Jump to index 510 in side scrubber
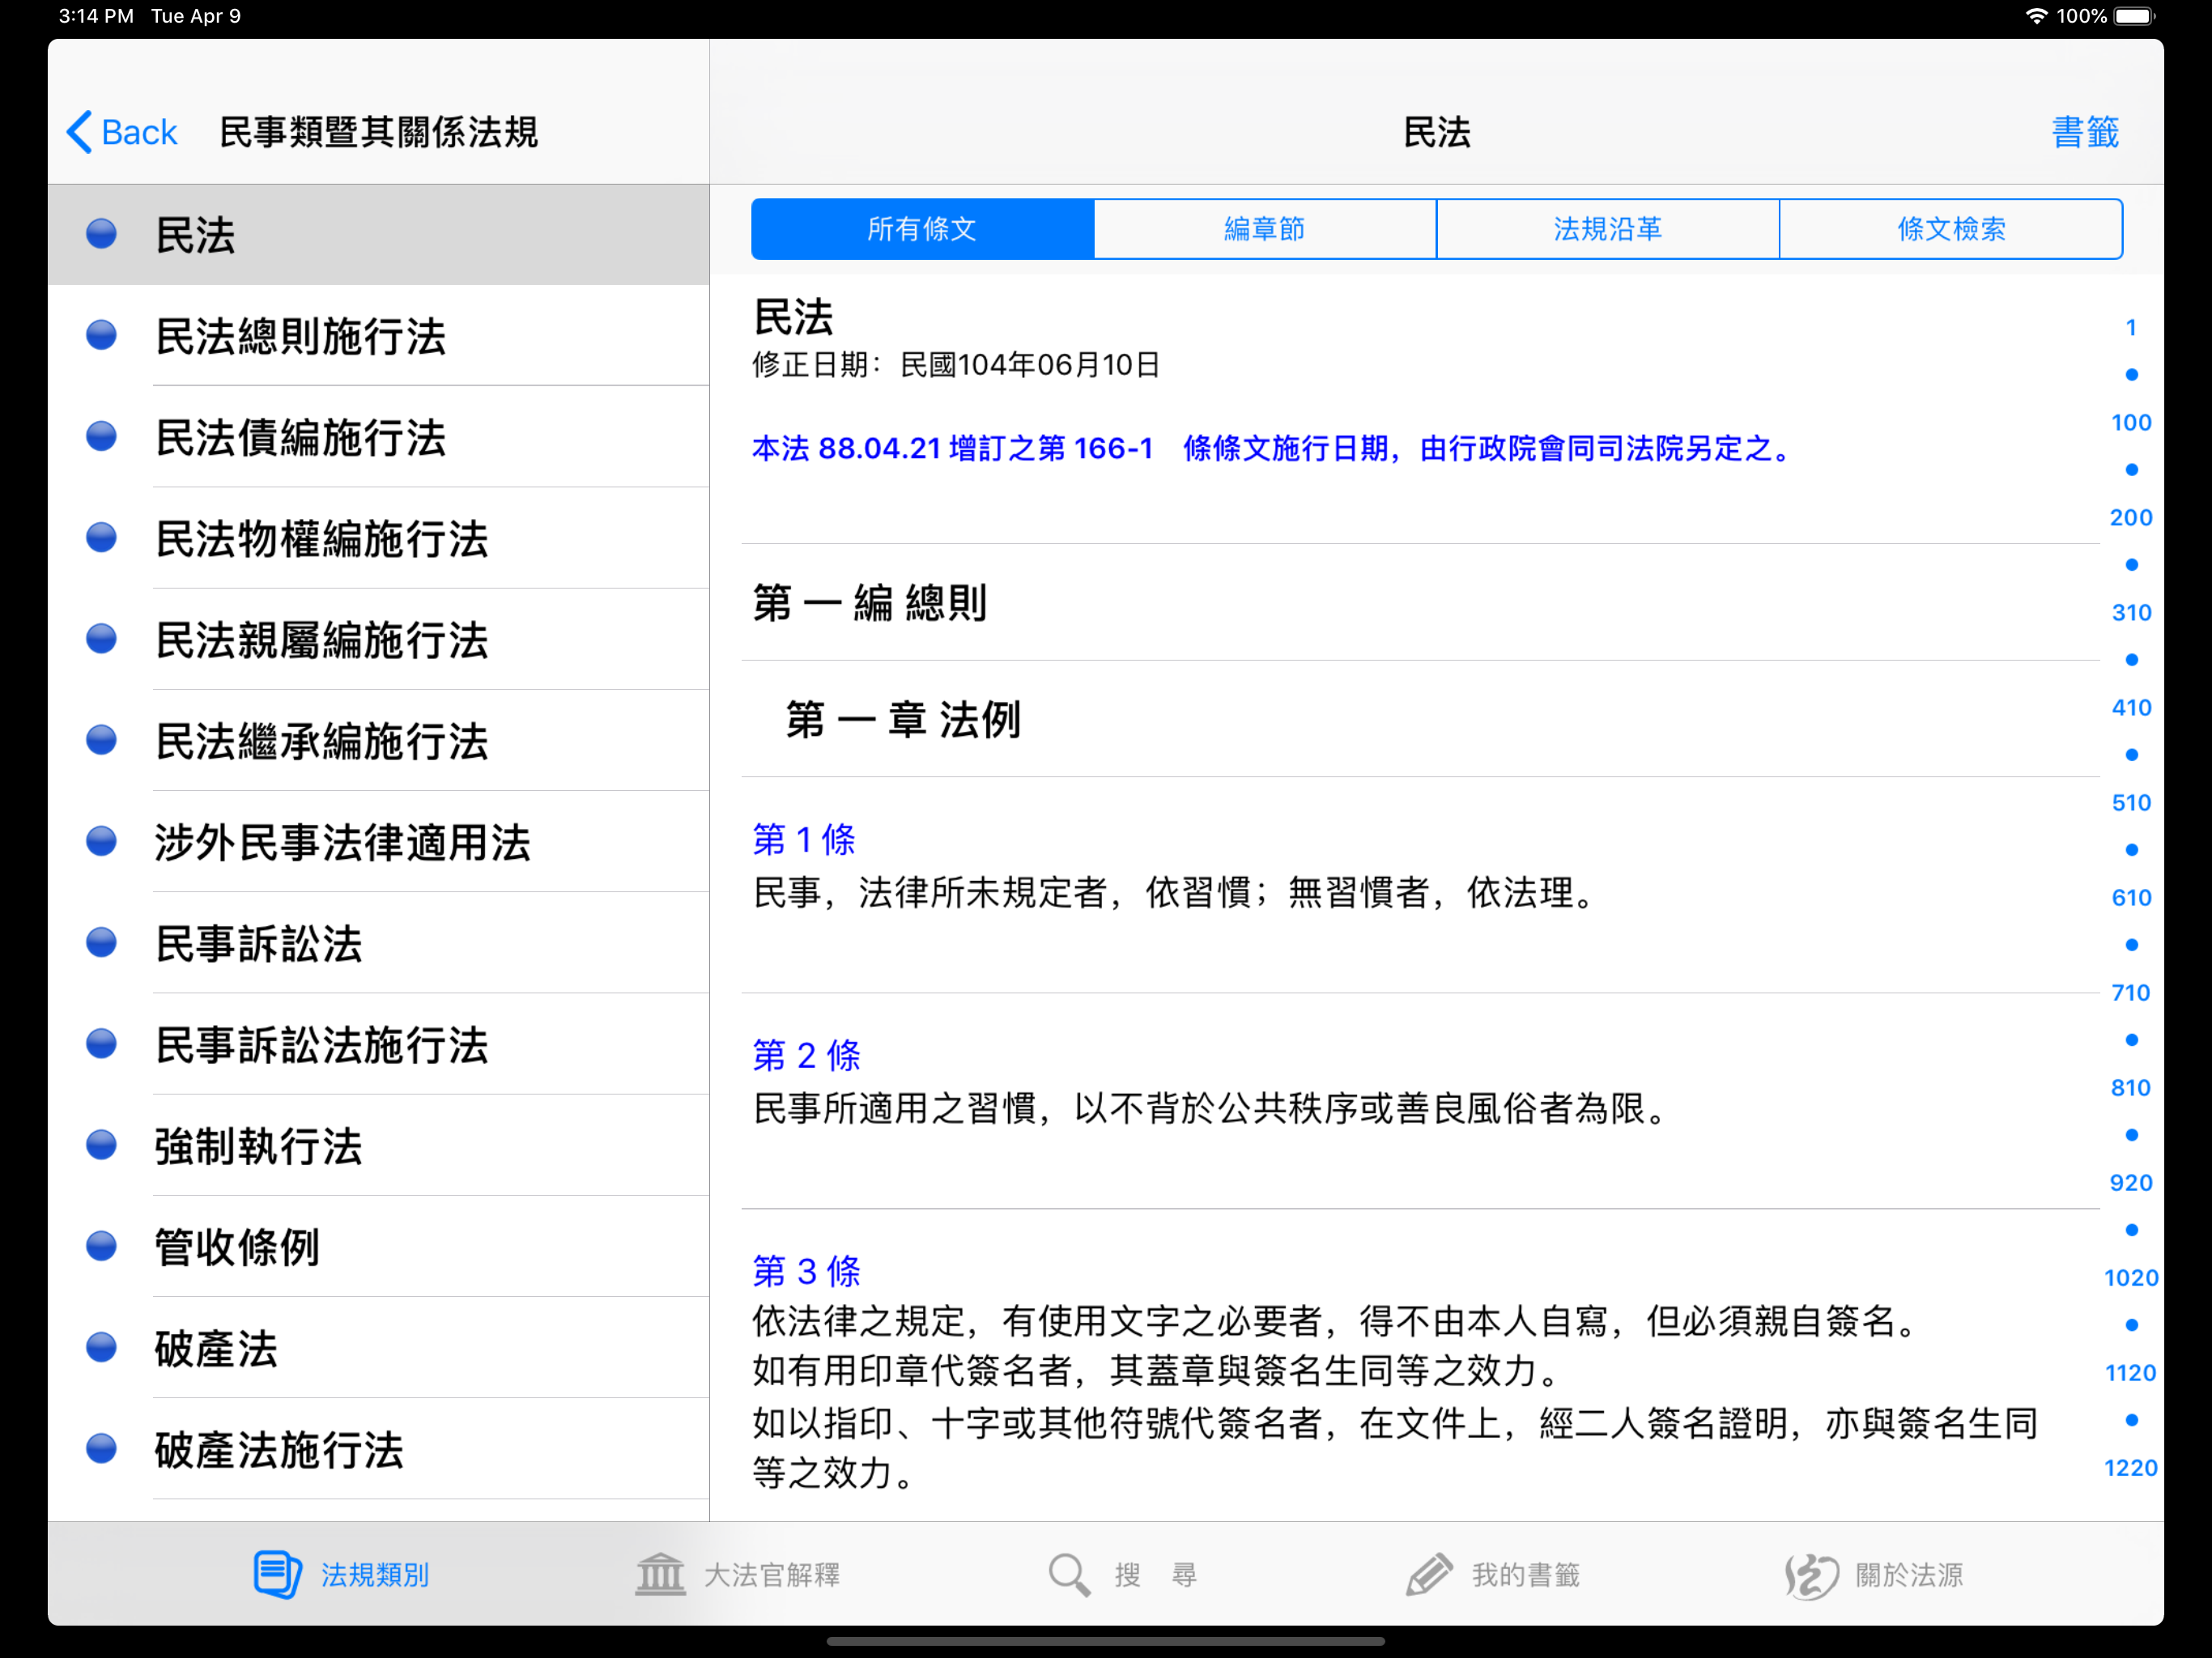This screenshot has height=1658, width=2212. (2131, 802)
